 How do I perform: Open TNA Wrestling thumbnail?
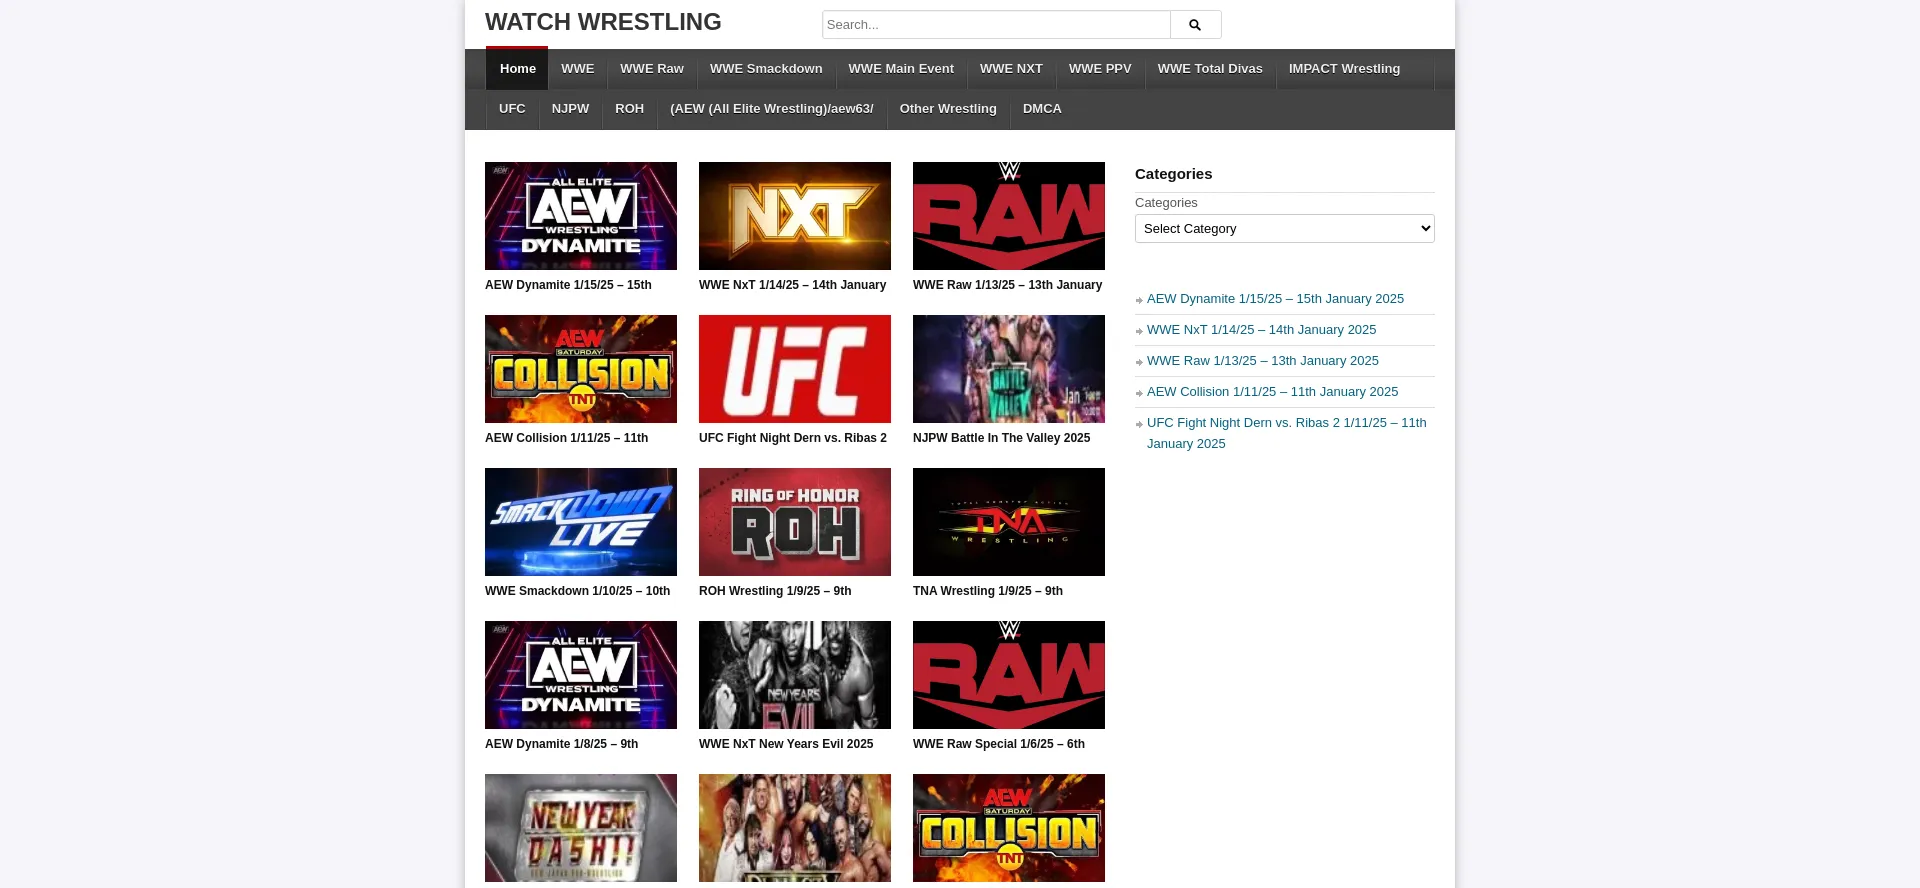click(x=1009, y=522)
